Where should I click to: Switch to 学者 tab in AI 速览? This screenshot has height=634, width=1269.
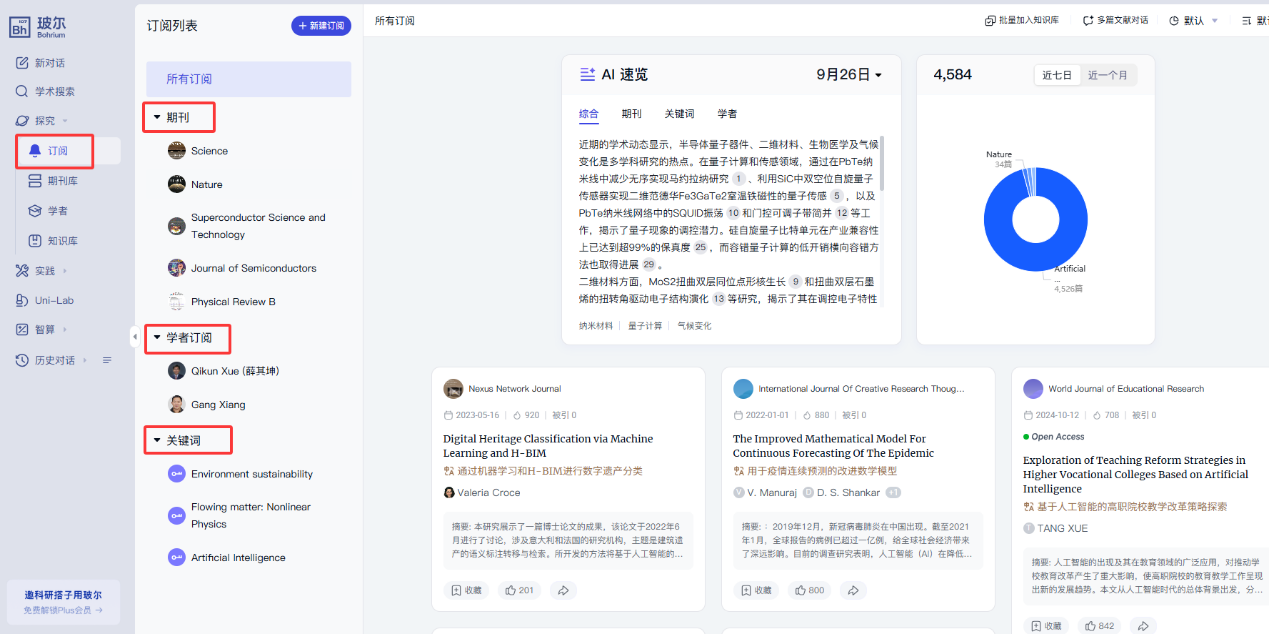coord(727,114)
